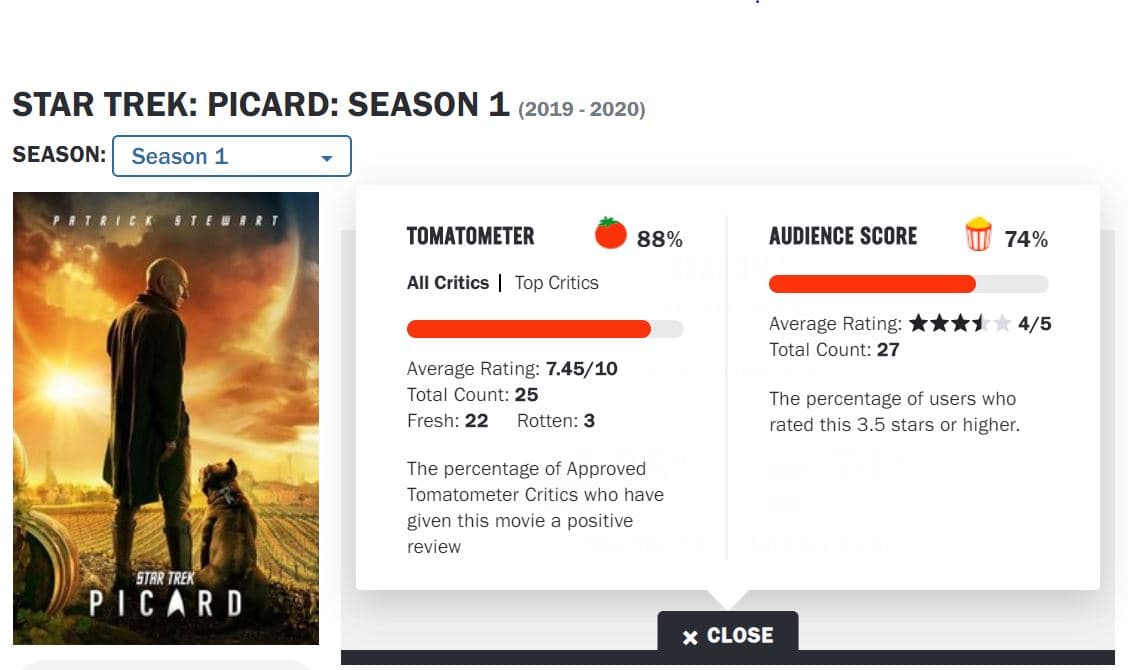The image size is (1128, 670).
Task: Click the 88% Tomatometer score
Action: point(660,239)
